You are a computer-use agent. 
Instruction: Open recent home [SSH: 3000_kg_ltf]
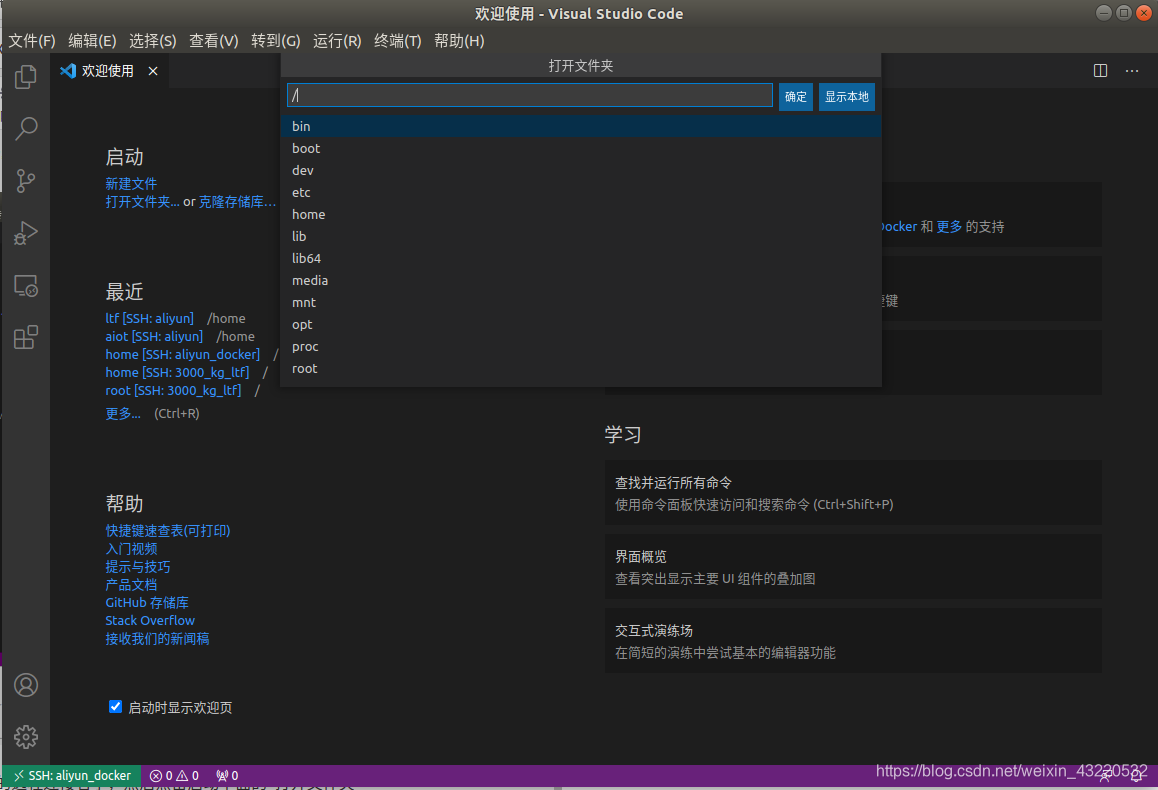[x=177, y=372]
